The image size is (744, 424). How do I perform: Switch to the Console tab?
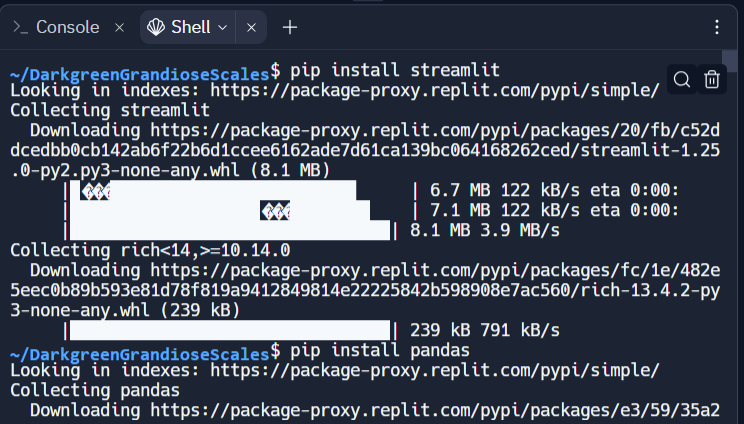click(67, 27)
